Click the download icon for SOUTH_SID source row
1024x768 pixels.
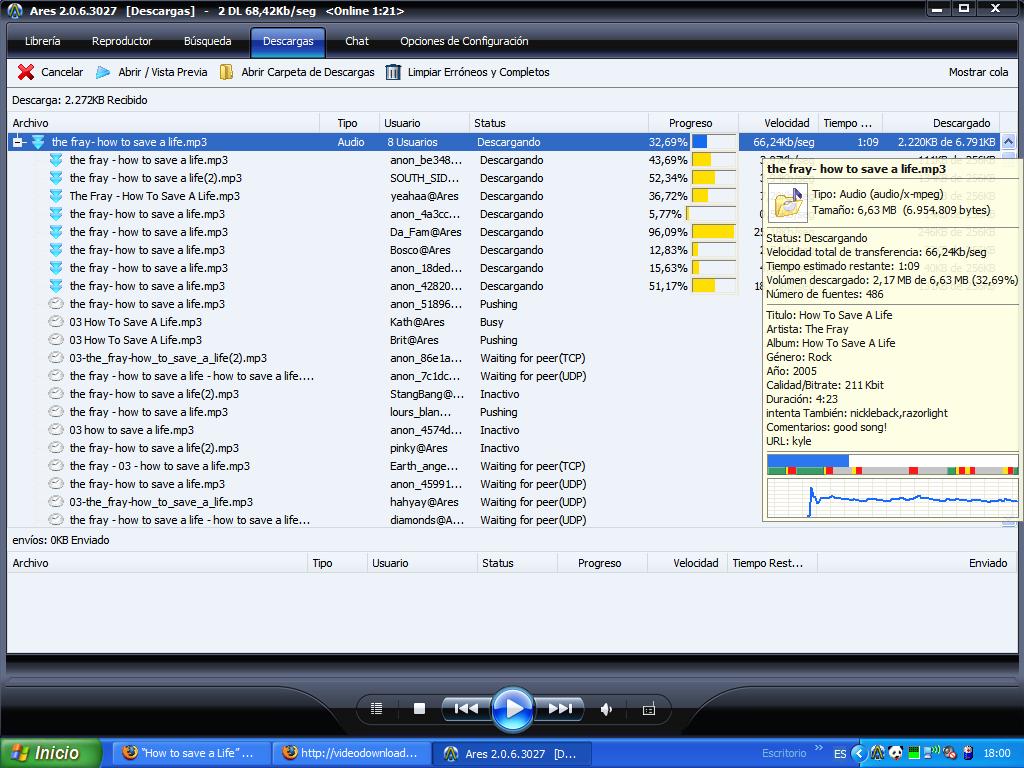coord(56,178)
